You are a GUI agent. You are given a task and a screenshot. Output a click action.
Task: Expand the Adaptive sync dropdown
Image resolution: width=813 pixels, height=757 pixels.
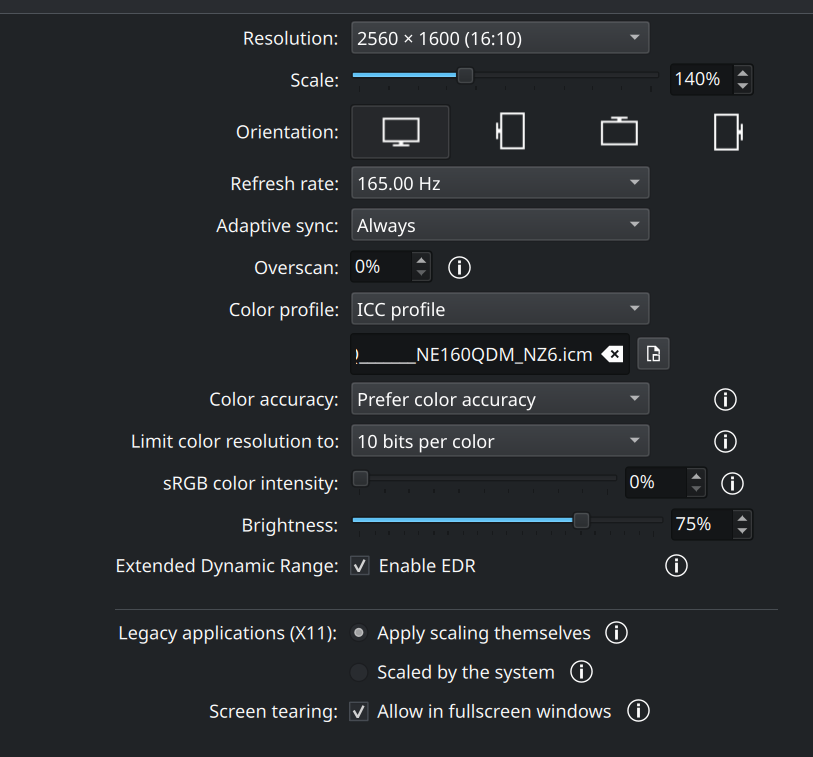(500, 225)
